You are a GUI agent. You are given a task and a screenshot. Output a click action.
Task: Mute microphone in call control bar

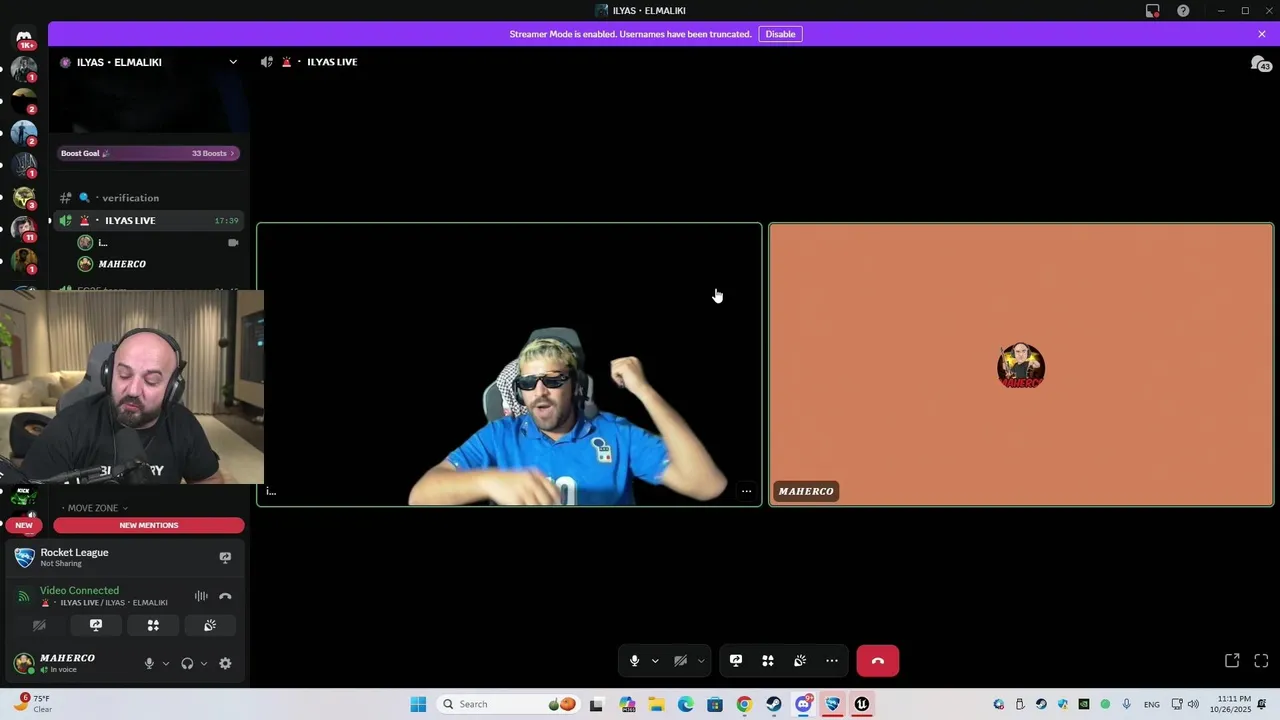(x=634, y=661)
